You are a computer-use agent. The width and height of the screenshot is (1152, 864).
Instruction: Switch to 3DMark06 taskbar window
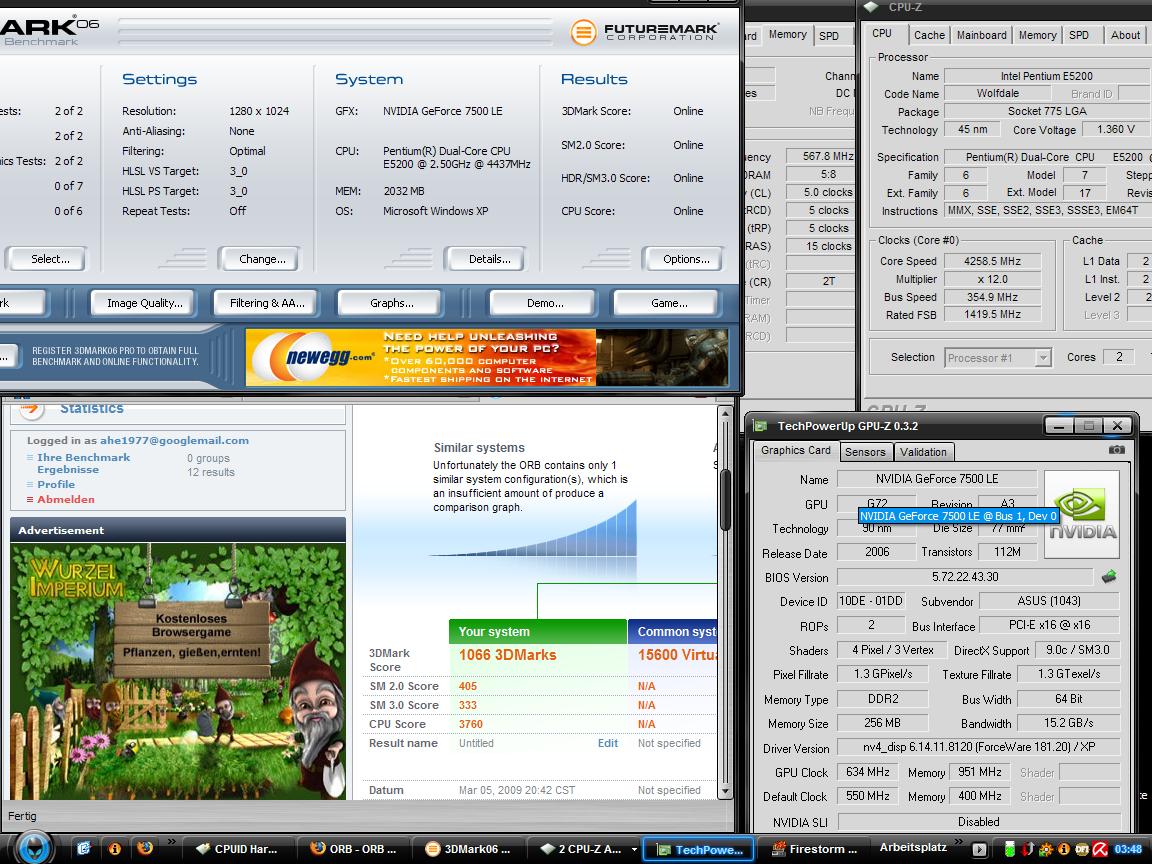[467, 849]
